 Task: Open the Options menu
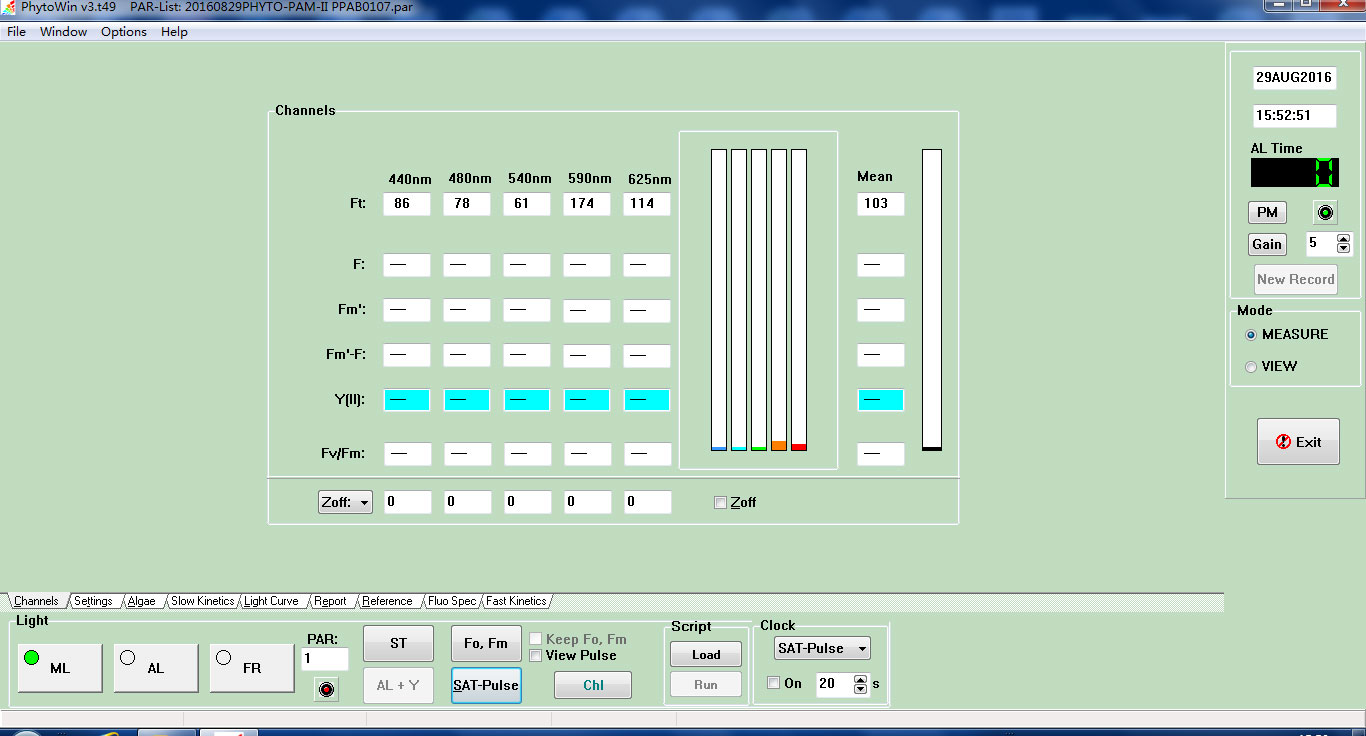[x=124, y=32]
